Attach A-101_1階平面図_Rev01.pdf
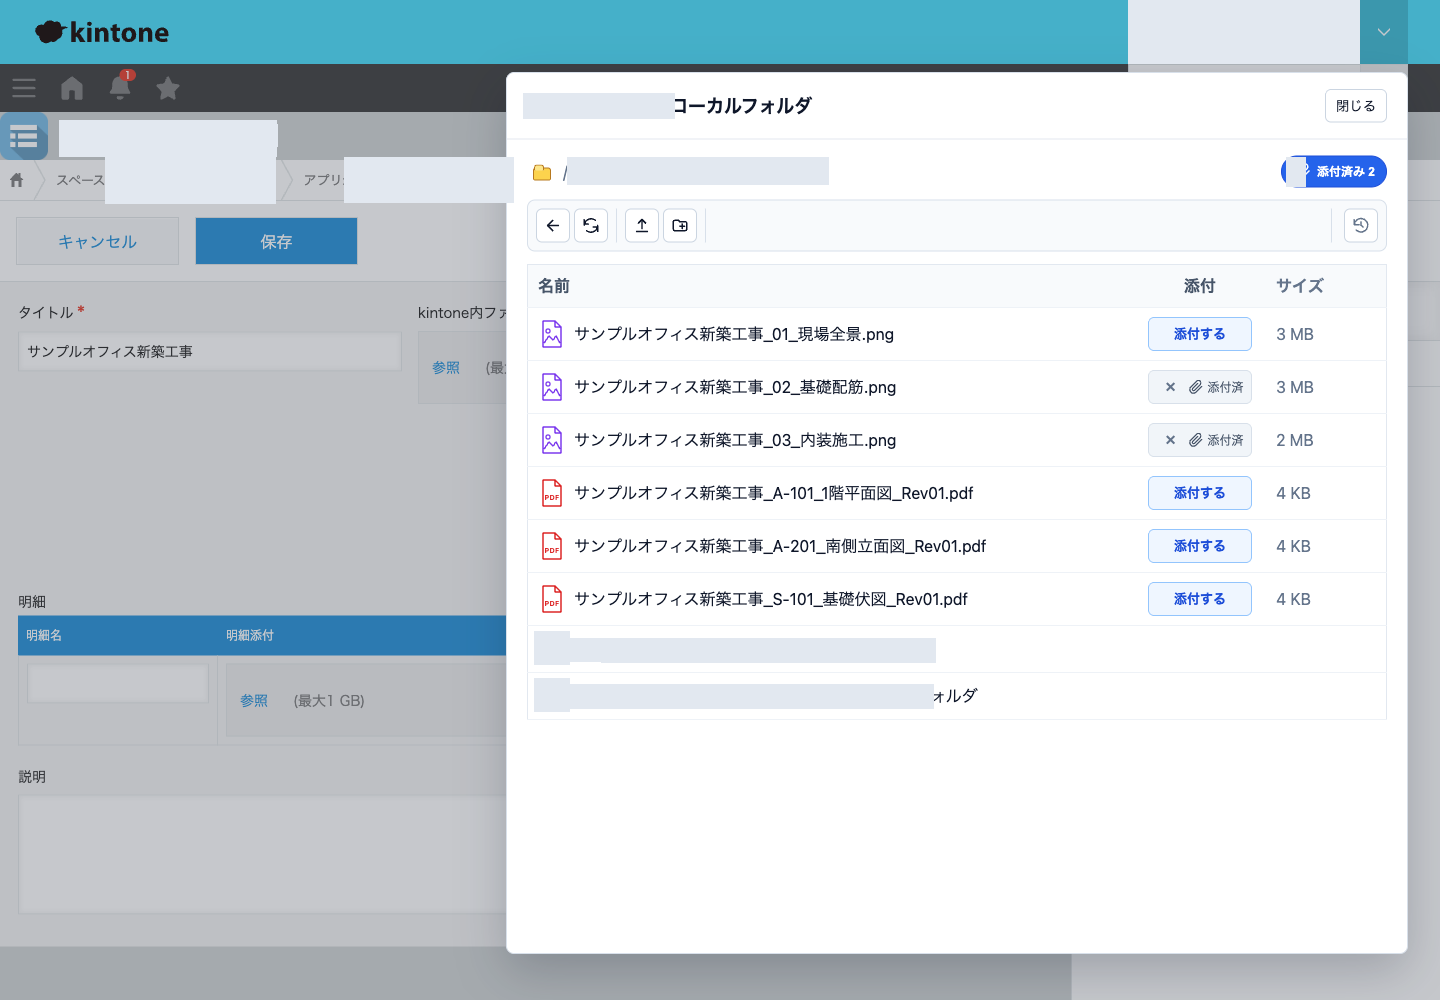The image size is (1440, 1000). click(x=1200, y=493)
